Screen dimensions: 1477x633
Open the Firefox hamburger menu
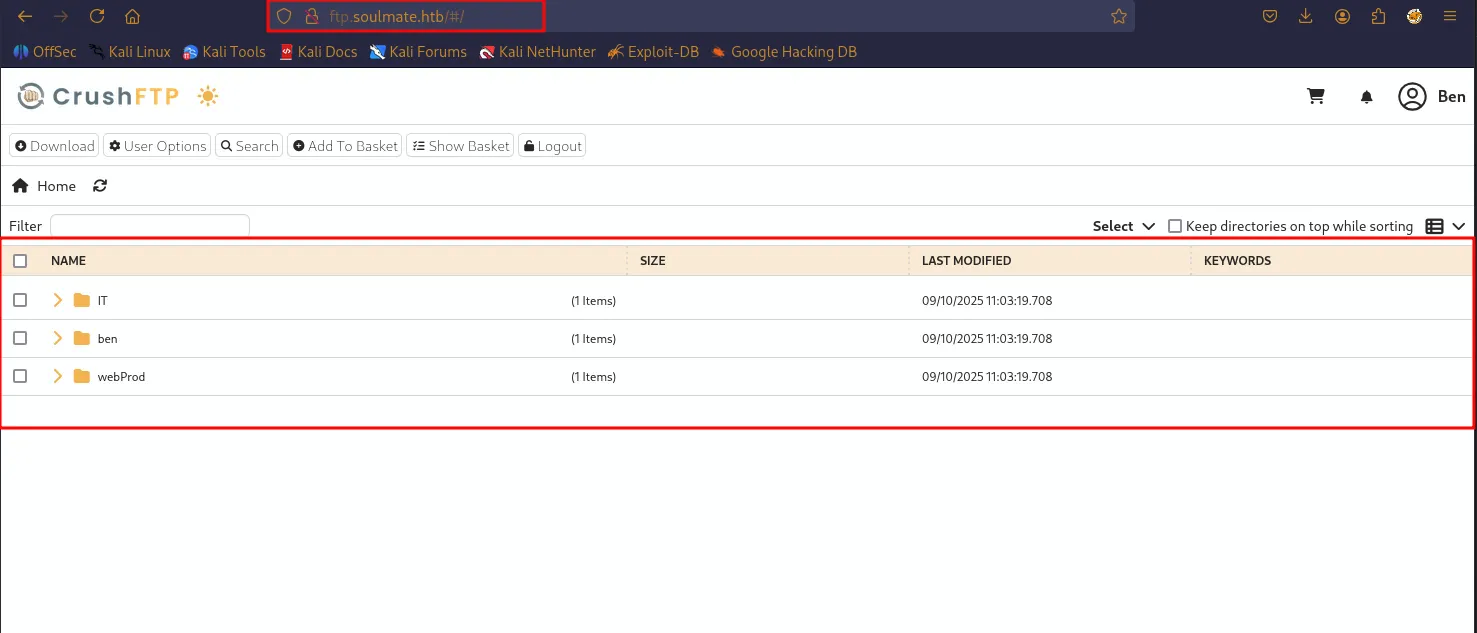(1450, 16)
